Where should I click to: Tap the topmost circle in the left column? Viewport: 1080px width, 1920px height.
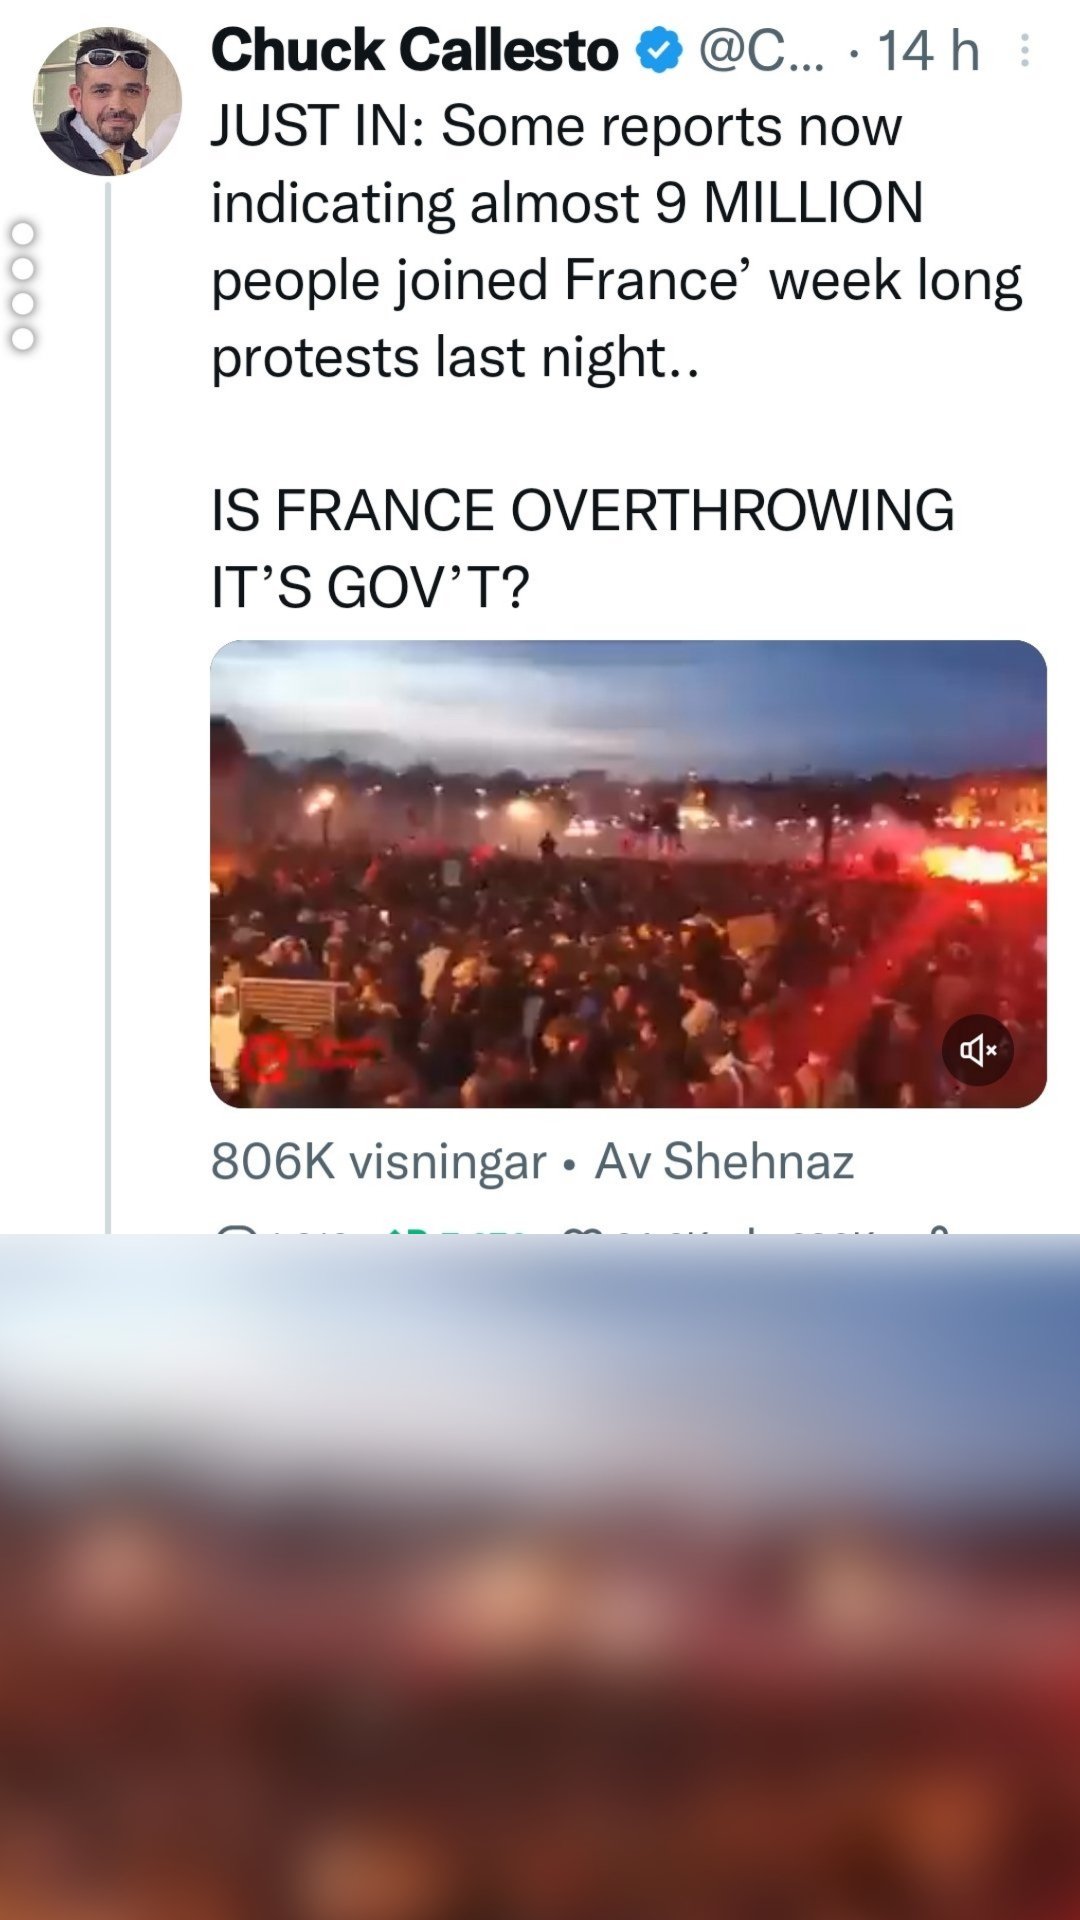22,234
